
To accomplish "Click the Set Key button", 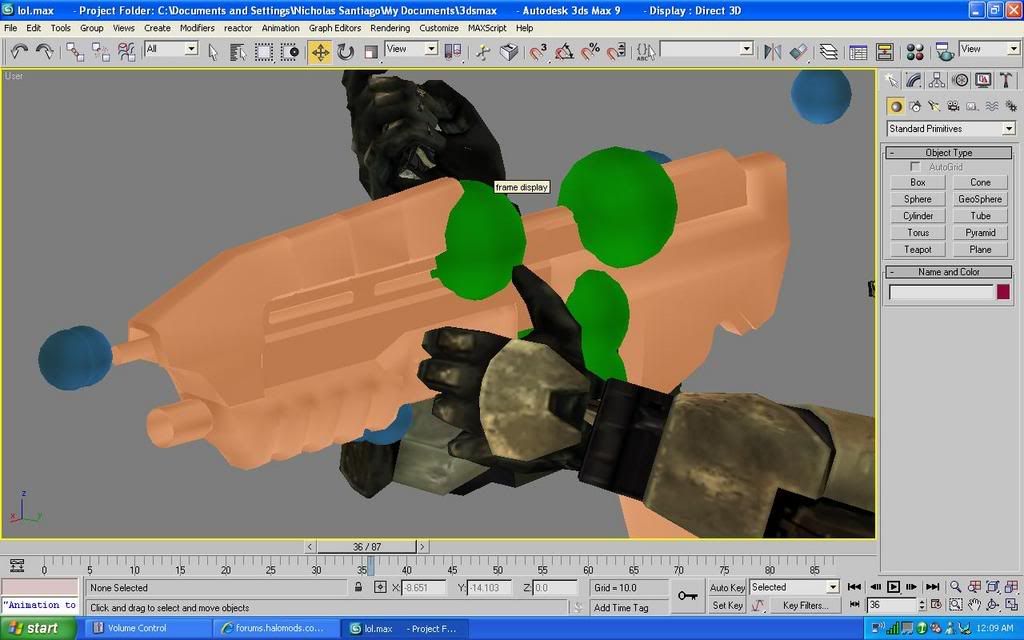I will [728, 605].
